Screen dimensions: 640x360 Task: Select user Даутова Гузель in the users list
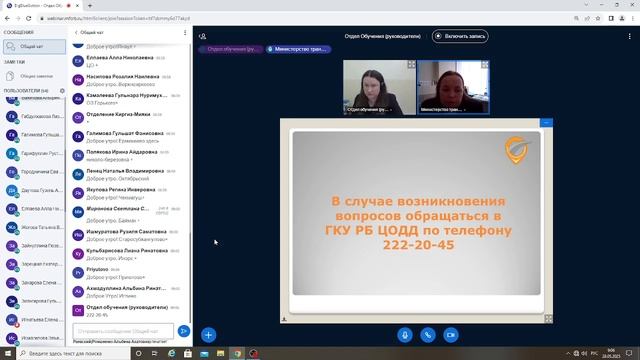34,190
